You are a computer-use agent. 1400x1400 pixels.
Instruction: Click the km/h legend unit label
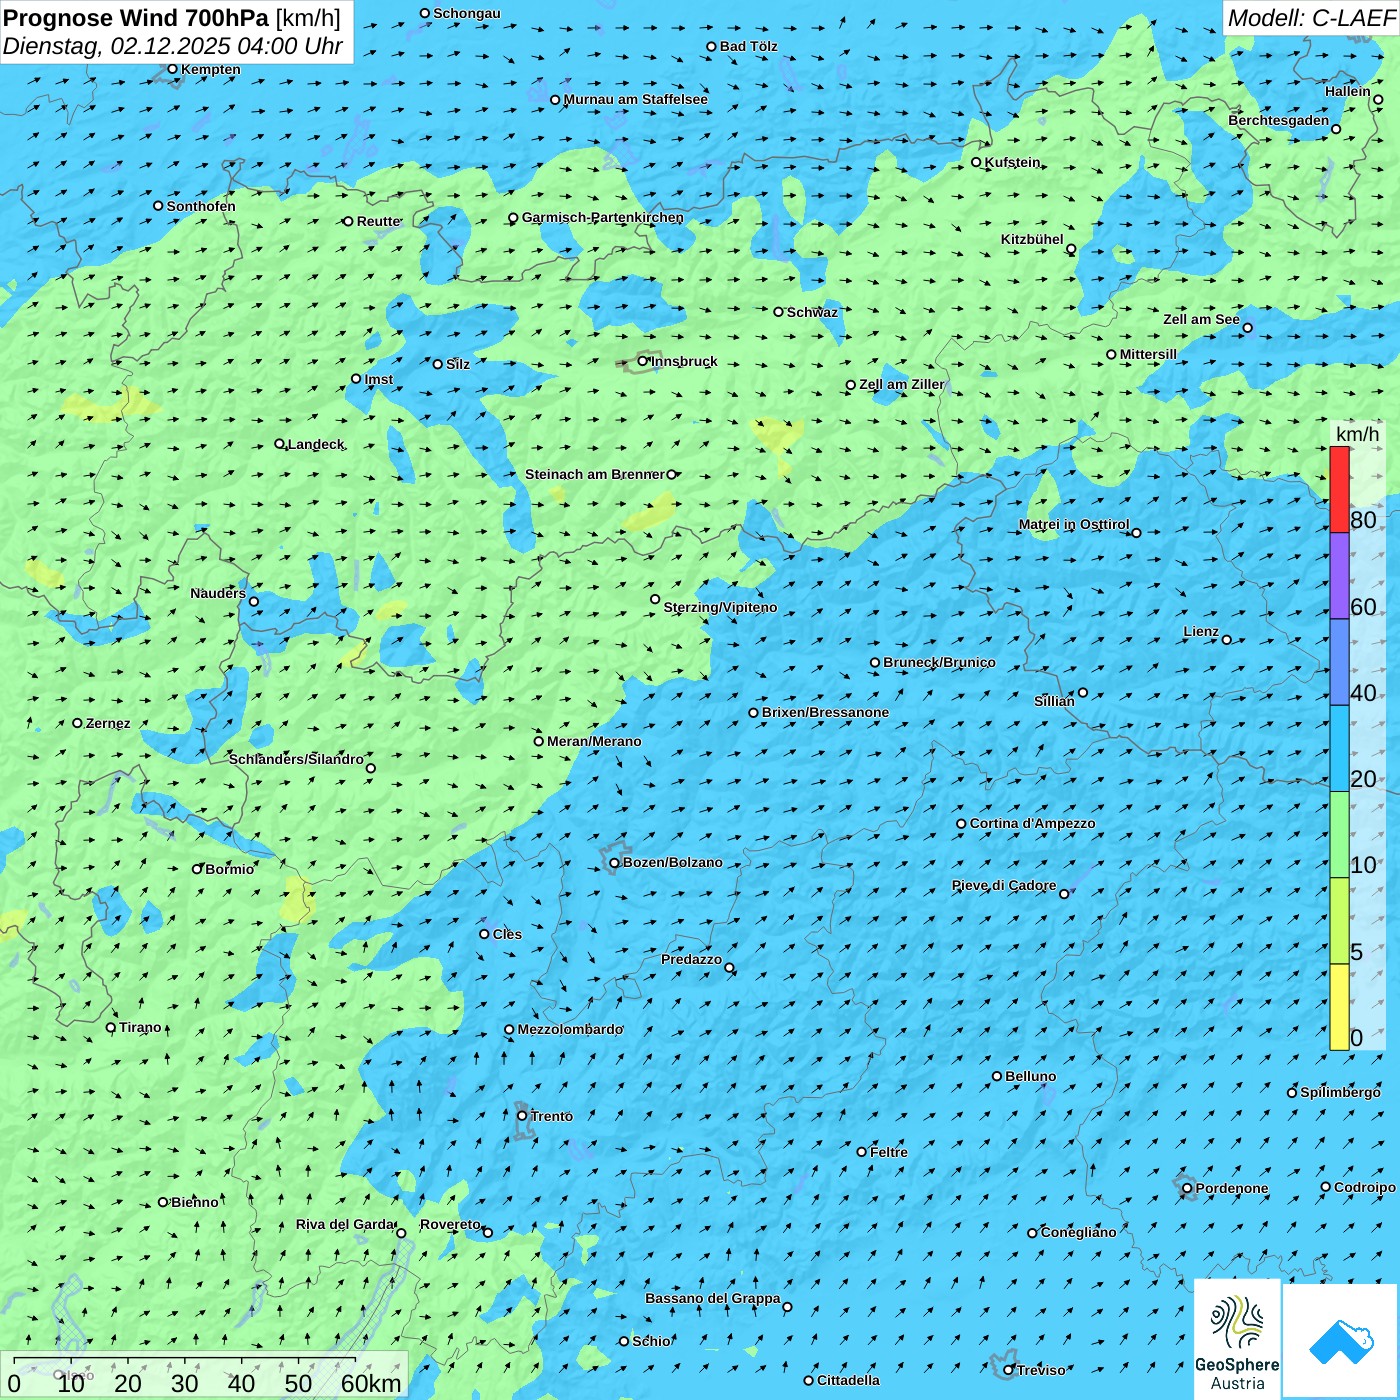[x=1357, y=434]
